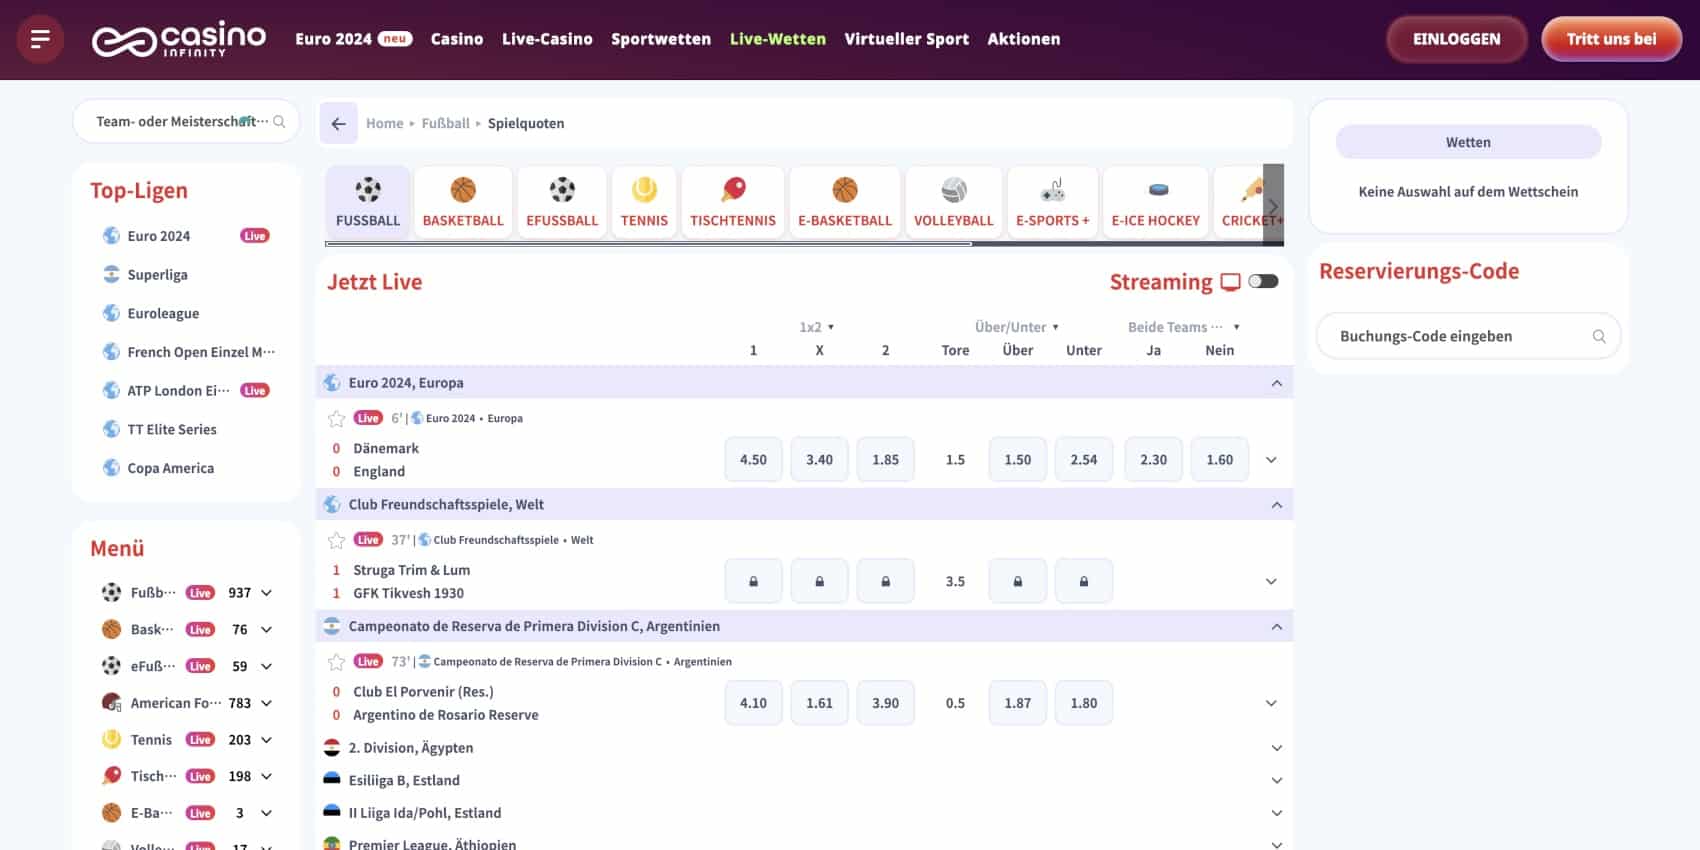Bet on England win at 1.85
Image resolution: width=1700 pixels, height=850 pixels.
[885, 460]
